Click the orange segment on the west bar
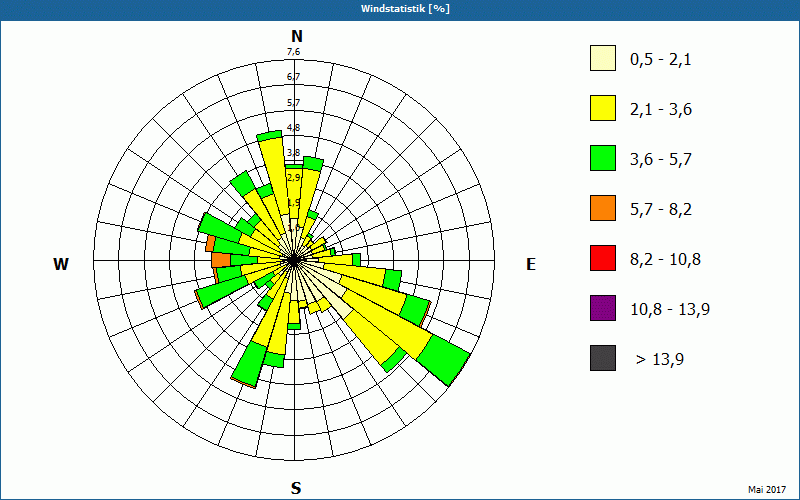This screenshot has width=800, height=500. [x=221, y=260]
